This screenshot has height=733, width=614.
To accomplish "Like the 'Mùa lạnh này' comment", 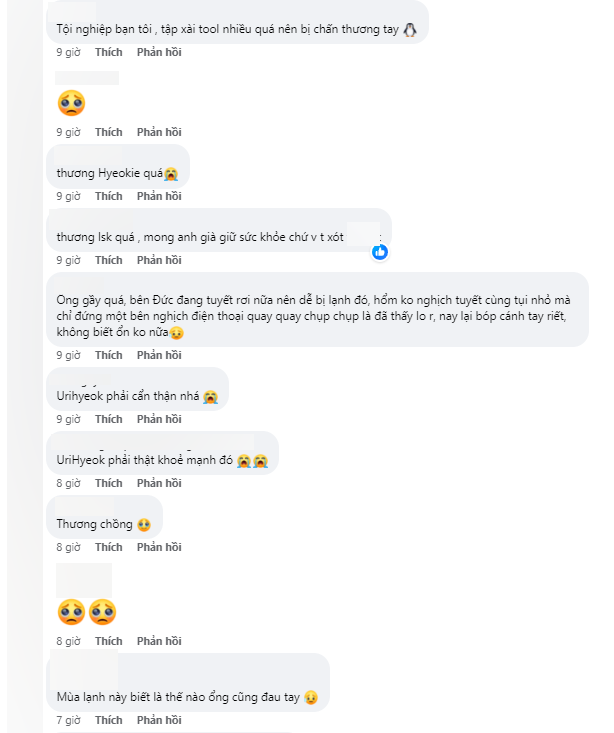I will tap(109, 720).
